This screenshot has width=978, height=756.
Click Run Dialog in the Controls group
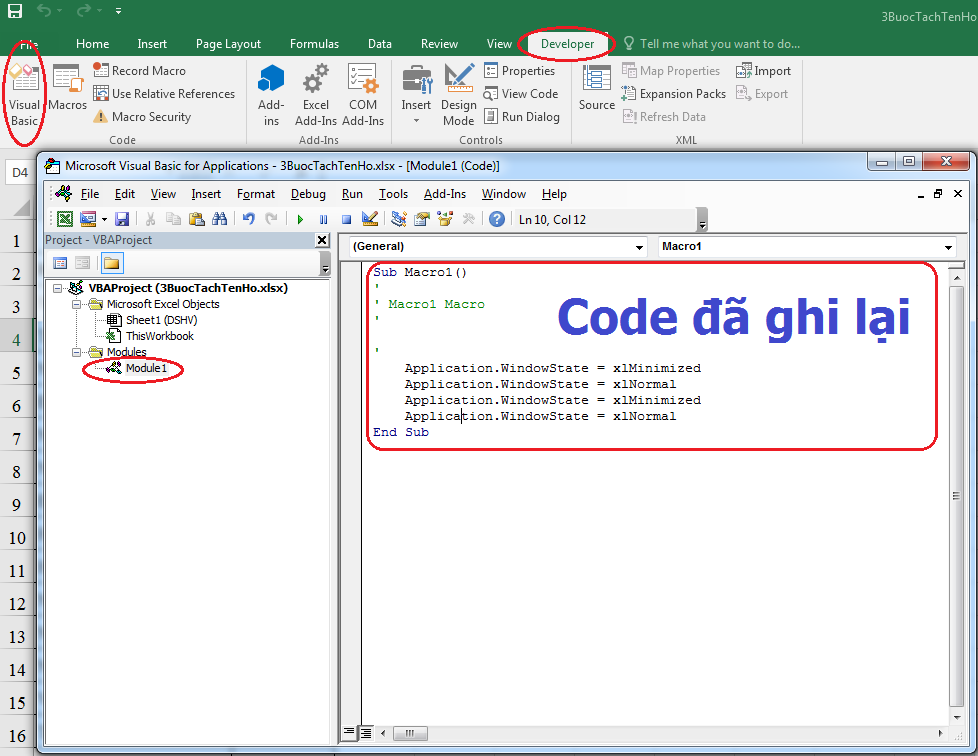click(522, 116)
